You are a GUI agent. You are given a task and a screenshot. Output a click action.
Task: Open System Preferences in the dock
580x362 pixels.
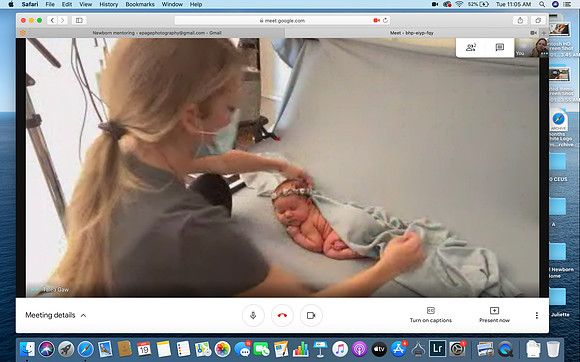[457, 349]
